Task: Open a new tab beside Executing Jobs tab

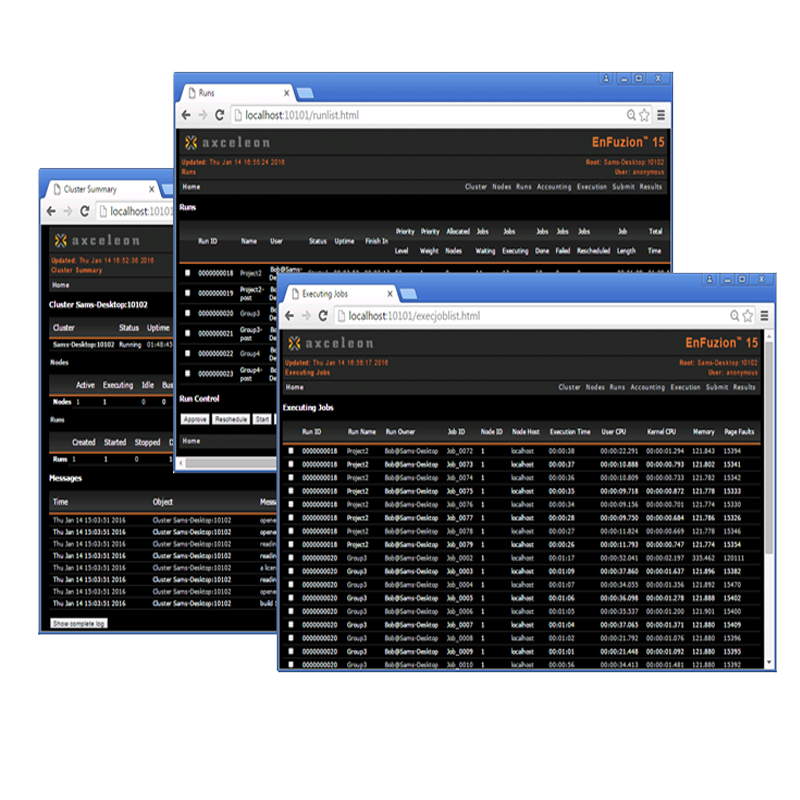Action: (x=409, y=294)
